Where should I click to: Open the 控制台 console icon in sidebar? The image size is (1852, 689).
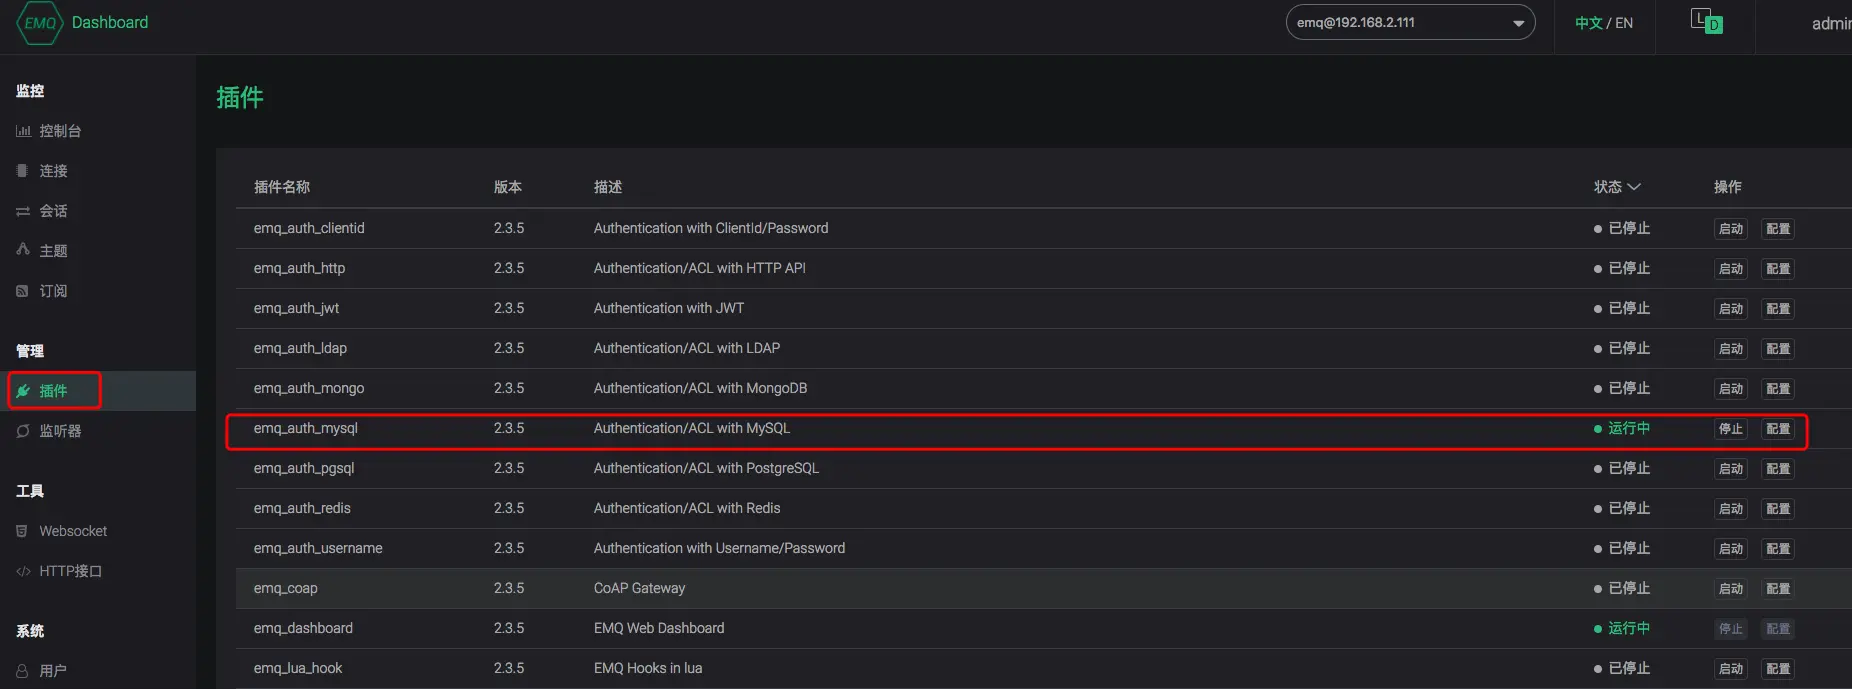click(x=23, y=131)
